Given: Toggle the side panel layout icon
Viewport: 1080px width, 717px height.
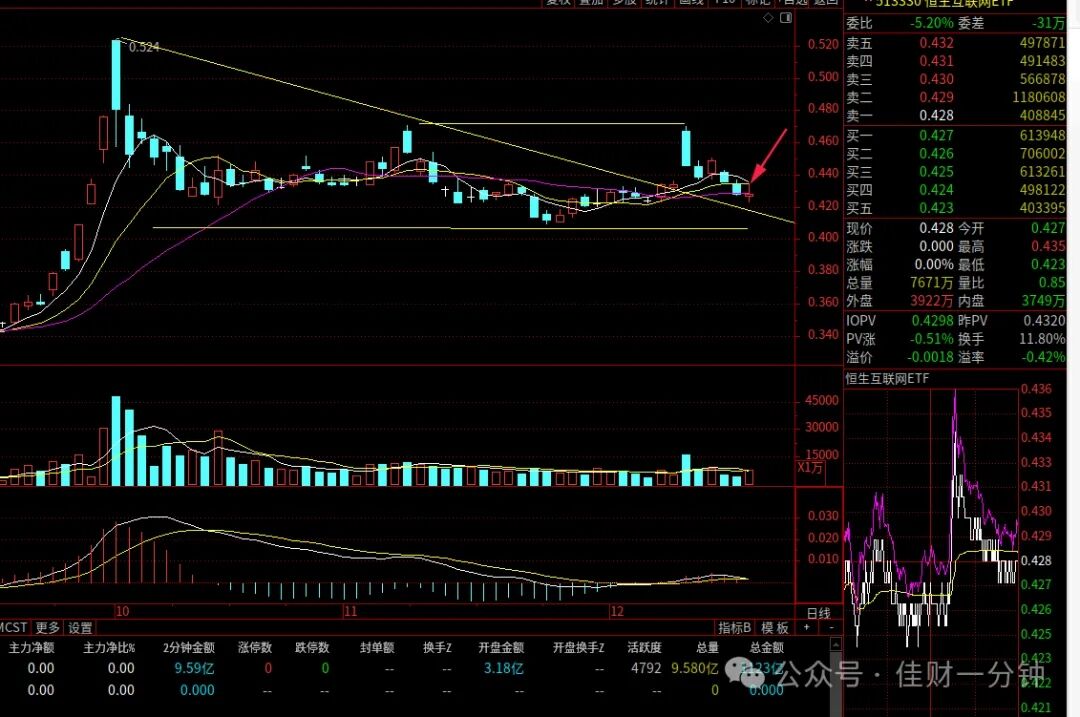Looking at the screenshot, I should pyautogui.click(x=786, y=19).
